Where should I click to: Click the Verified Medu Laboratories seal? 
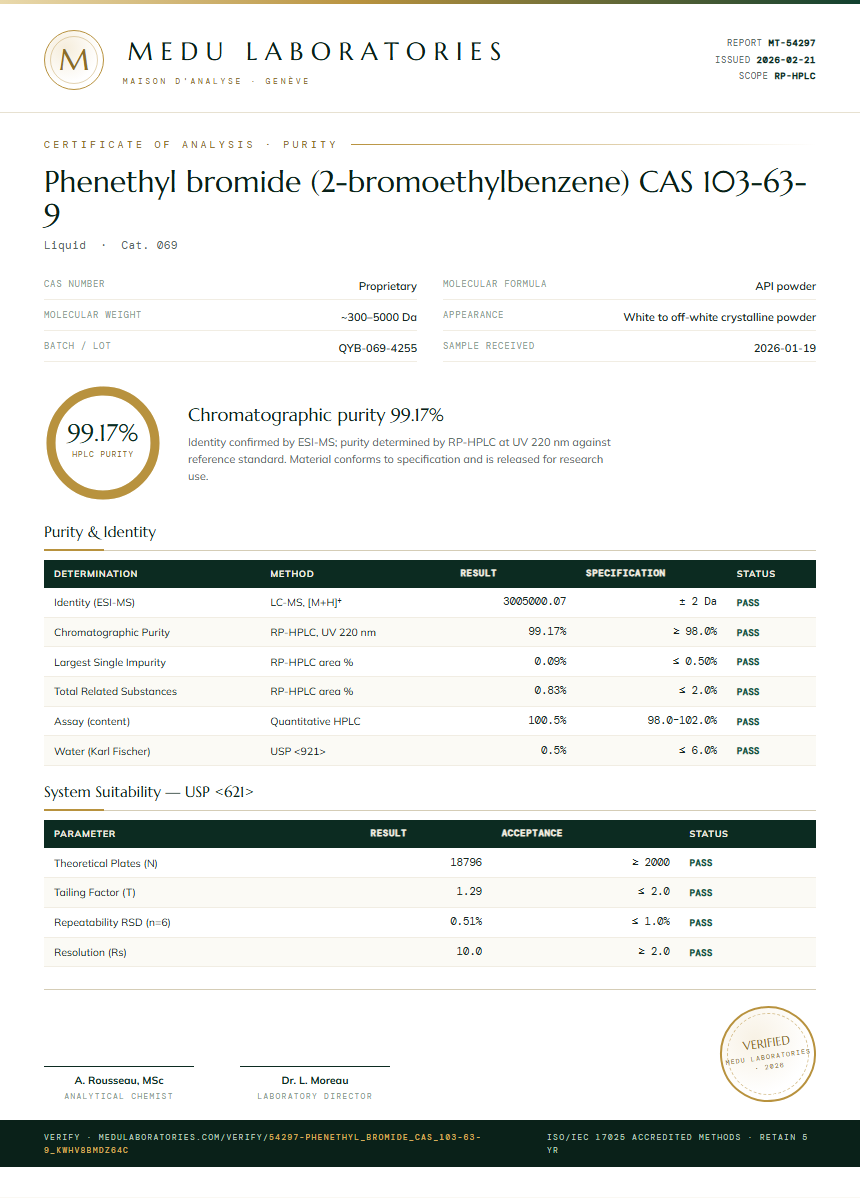[x=768, y=1054]
